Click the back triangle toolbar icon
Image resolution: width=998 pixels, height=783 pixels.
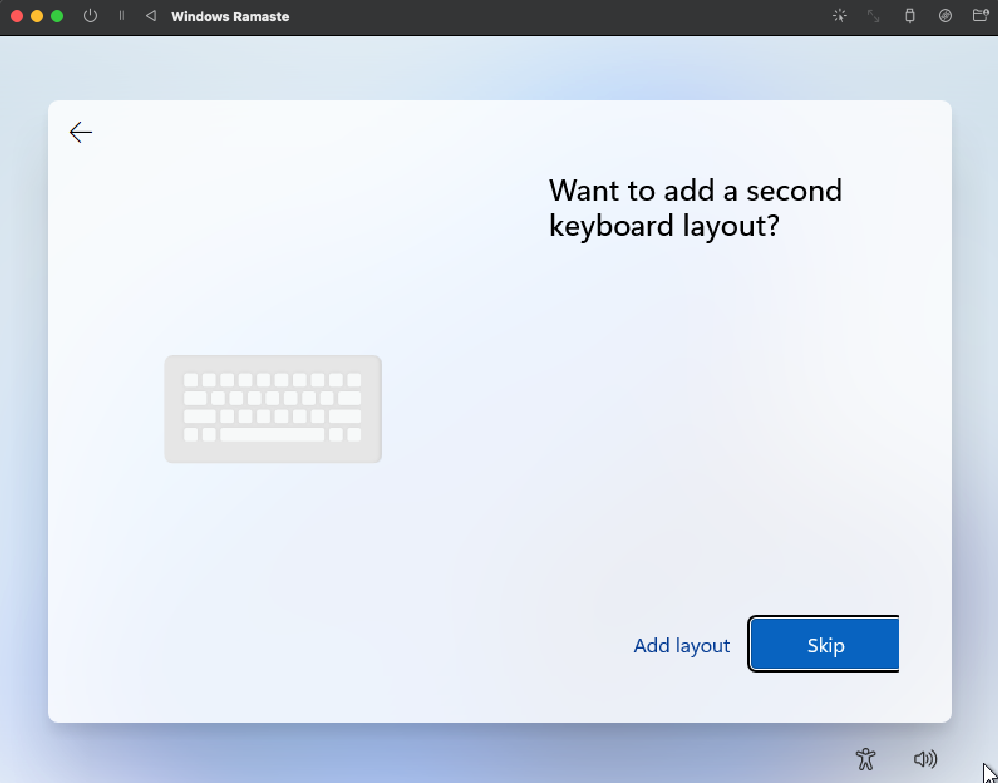[151, 16]
